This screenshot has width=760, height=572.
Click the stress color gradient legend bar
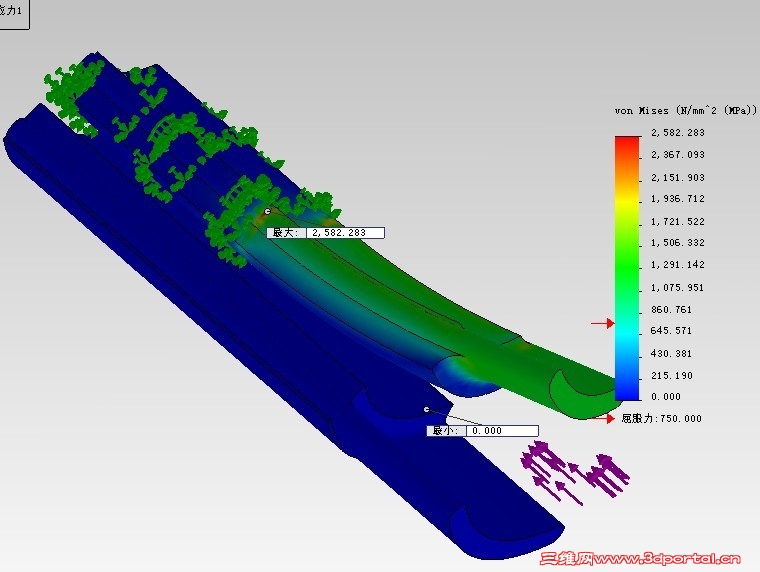[627, 268]
